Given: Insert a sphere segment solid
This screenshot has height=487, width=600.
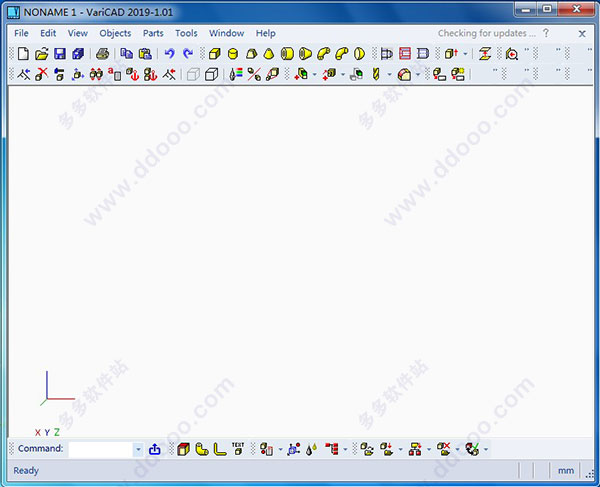Looking at the screenshot, I should point(359,54).
